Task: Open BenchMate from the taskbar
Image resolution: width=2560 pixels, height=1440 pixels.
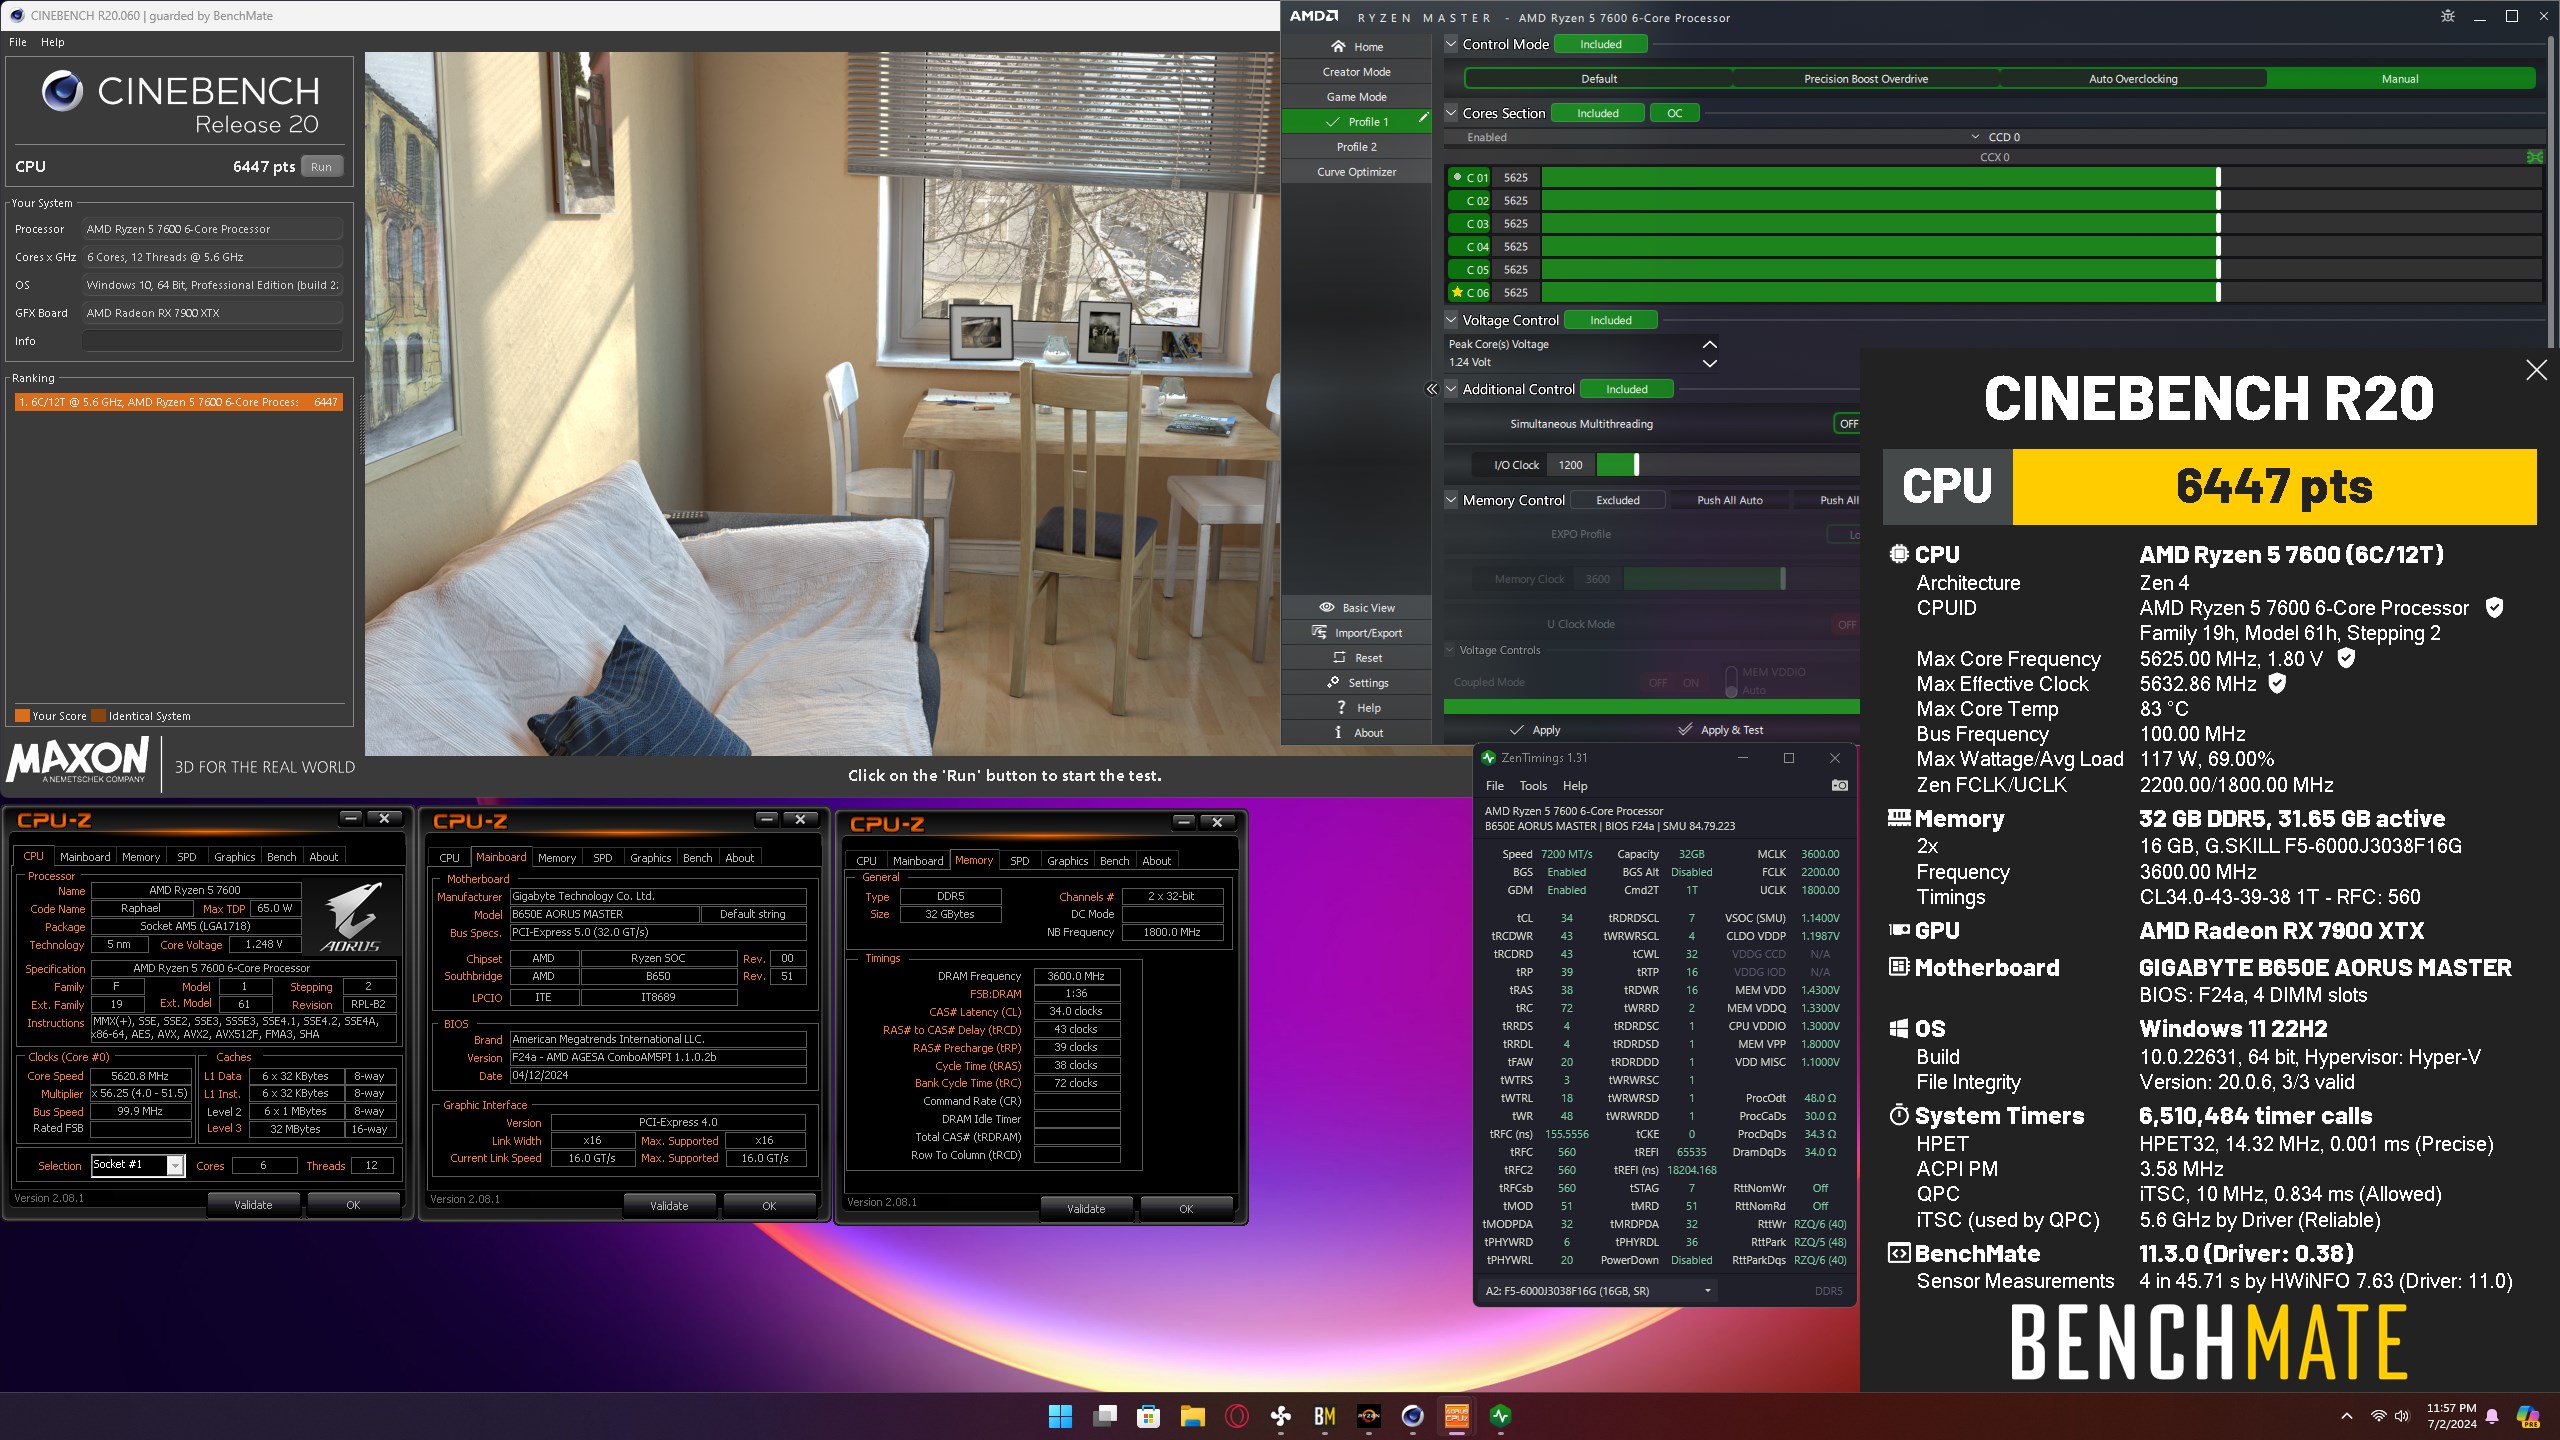Action: click(1324, 1416)
